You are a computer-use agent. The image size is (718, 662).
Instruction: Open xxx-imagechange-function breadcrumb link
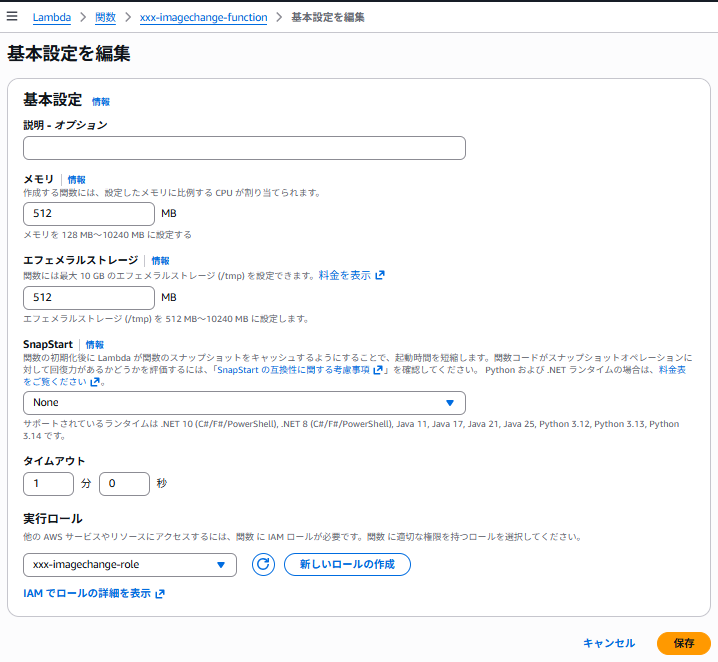[203, 17]
